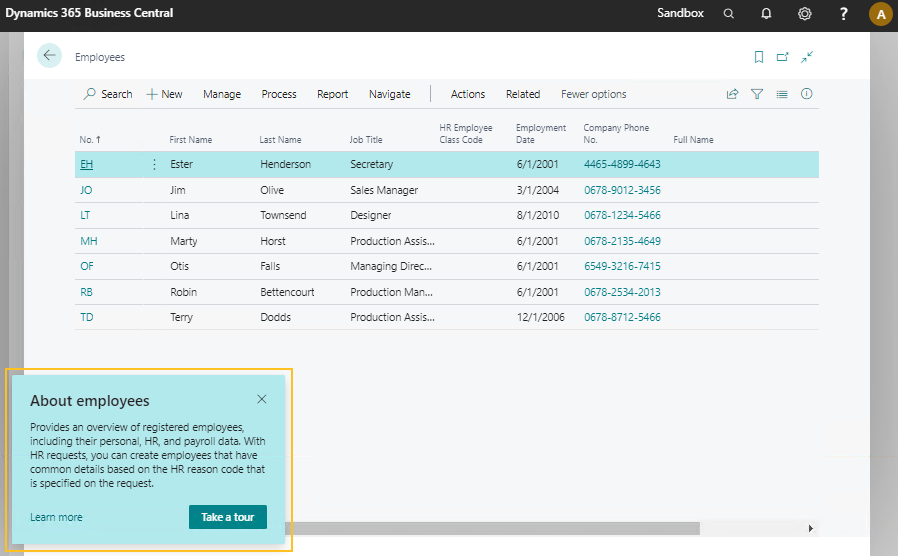Toggle the information FactBox icon
The height and width of the screenshot is (556, 898).
point(807,94)
